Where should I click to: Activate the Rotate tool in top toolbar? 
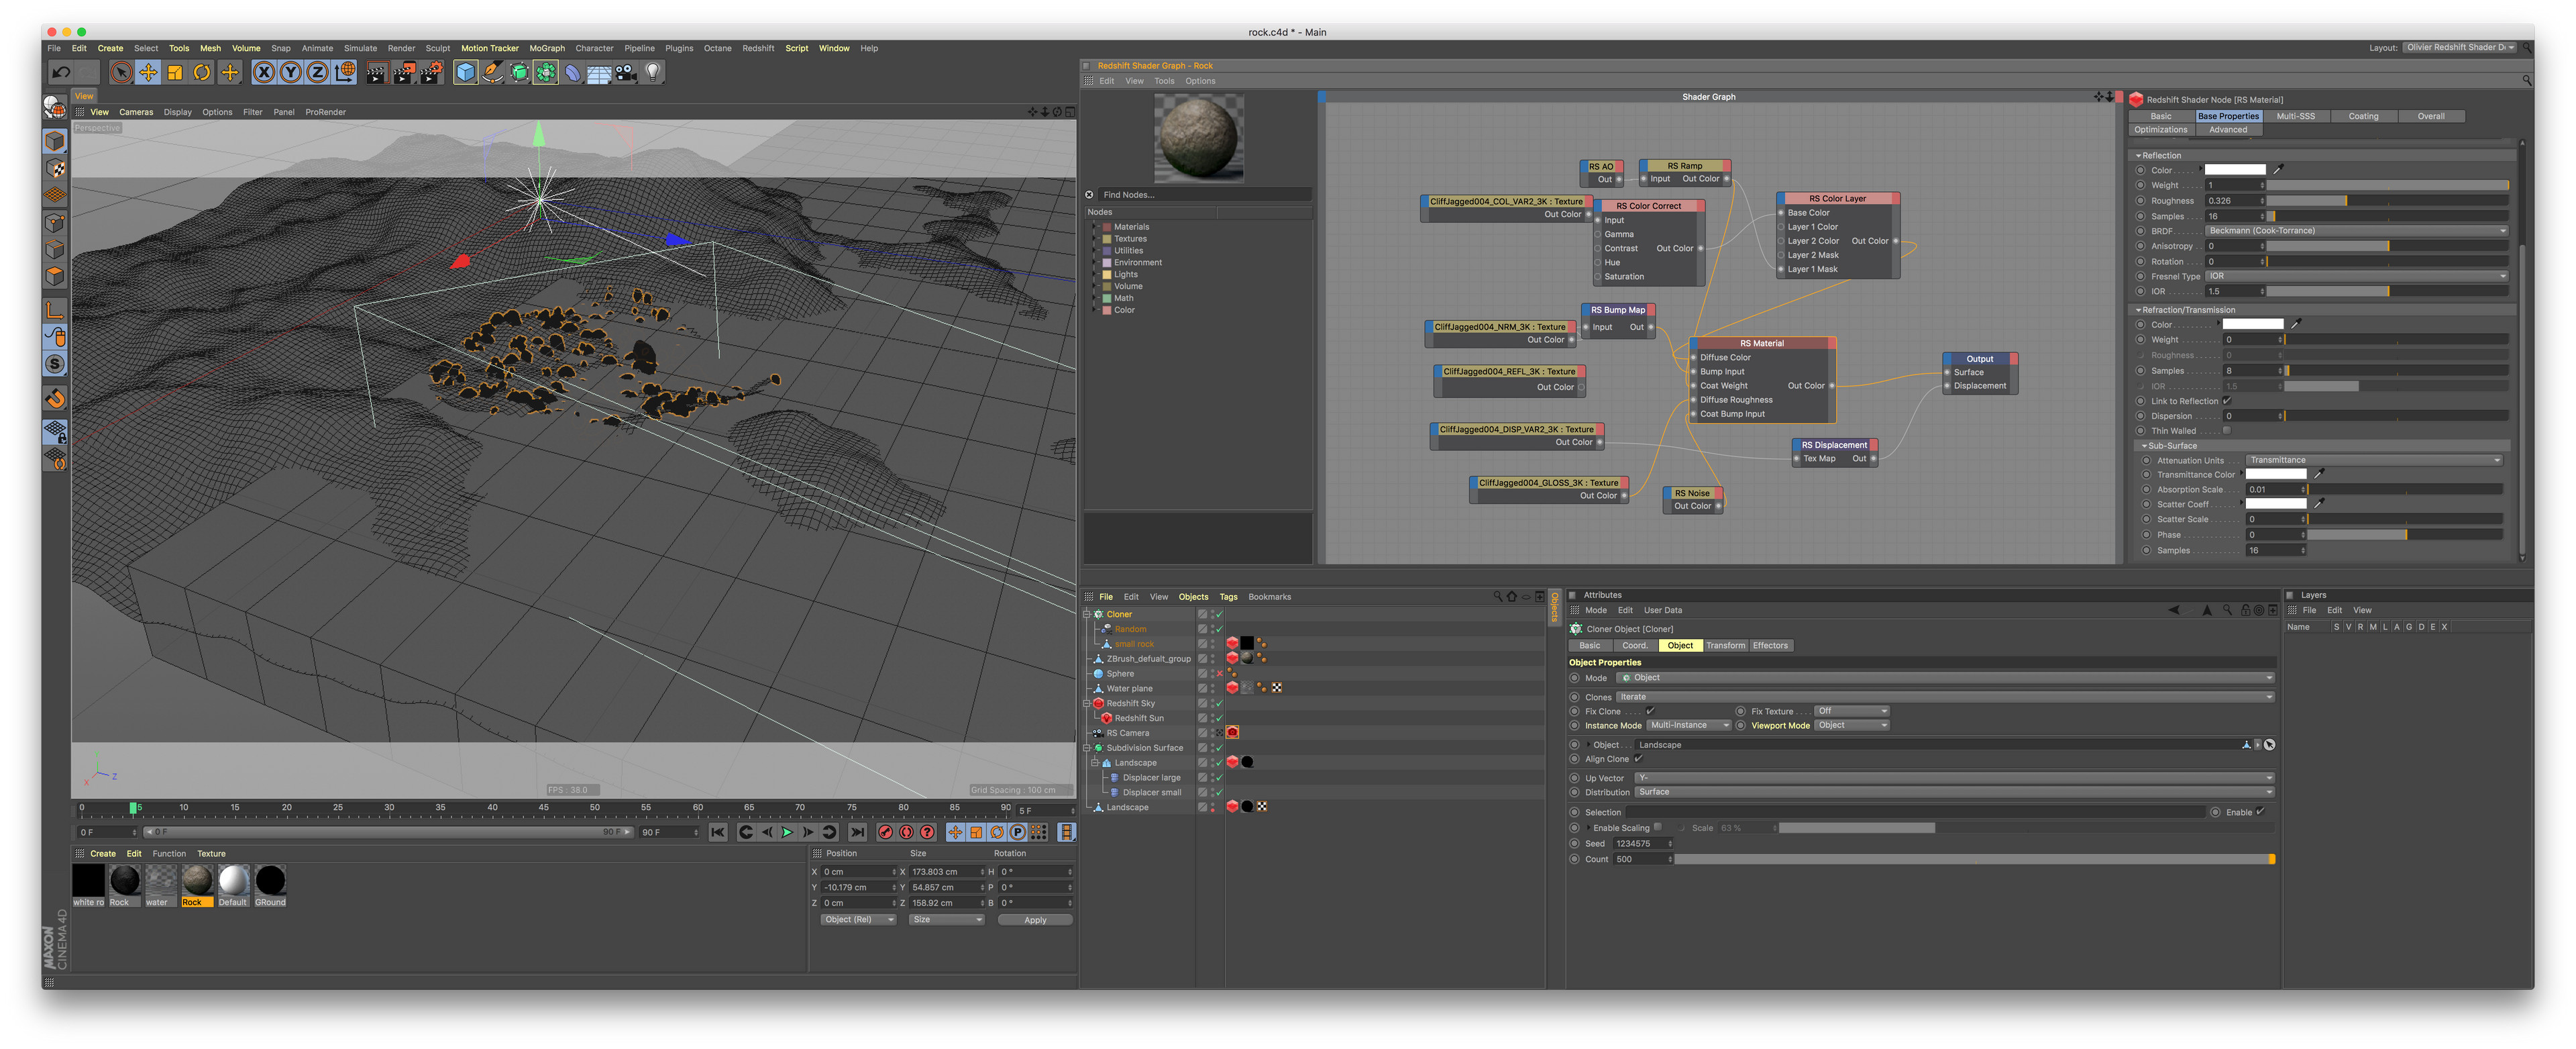click(x=202, y=72)
